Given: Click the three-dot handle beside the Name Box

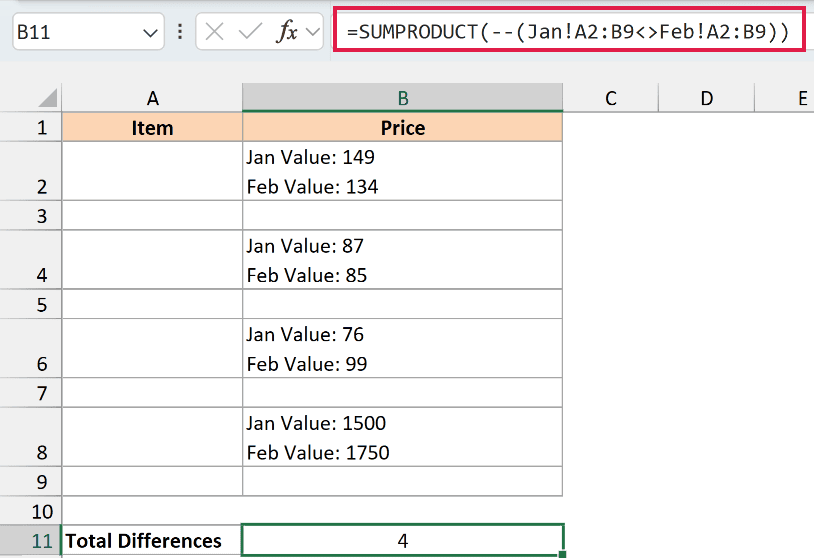Looking at the screenshot, I should coord(180,32).
